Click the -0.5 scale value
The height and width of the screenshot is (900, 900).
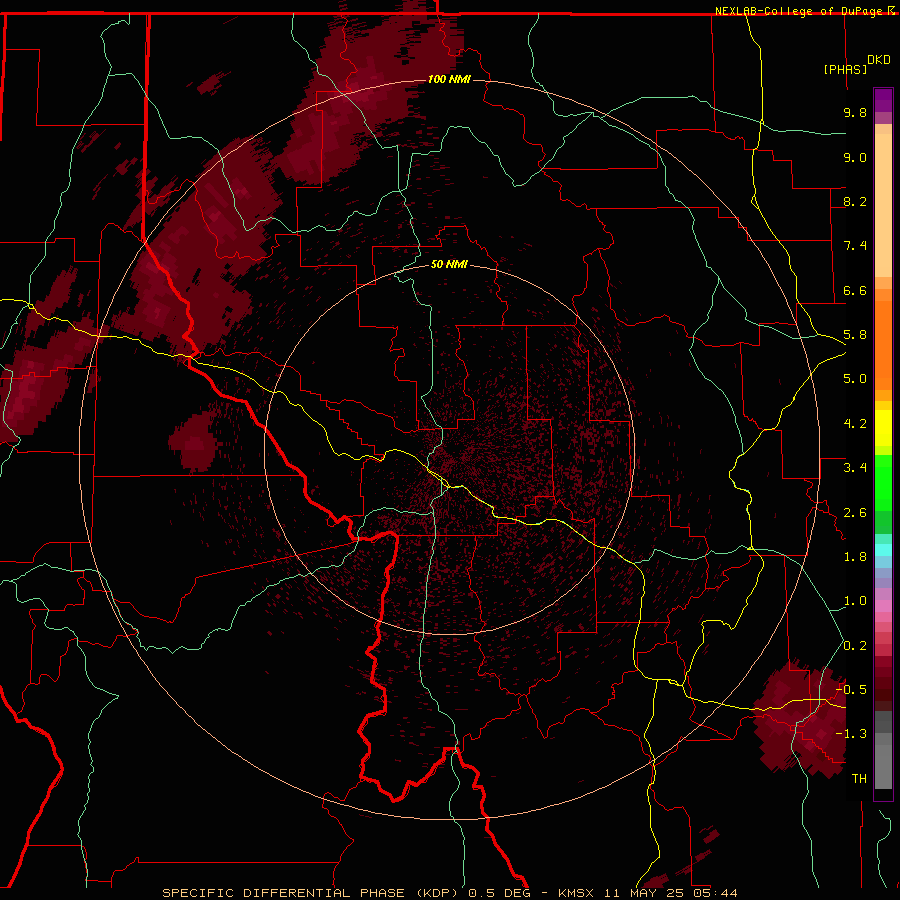(x=851, y=690)
